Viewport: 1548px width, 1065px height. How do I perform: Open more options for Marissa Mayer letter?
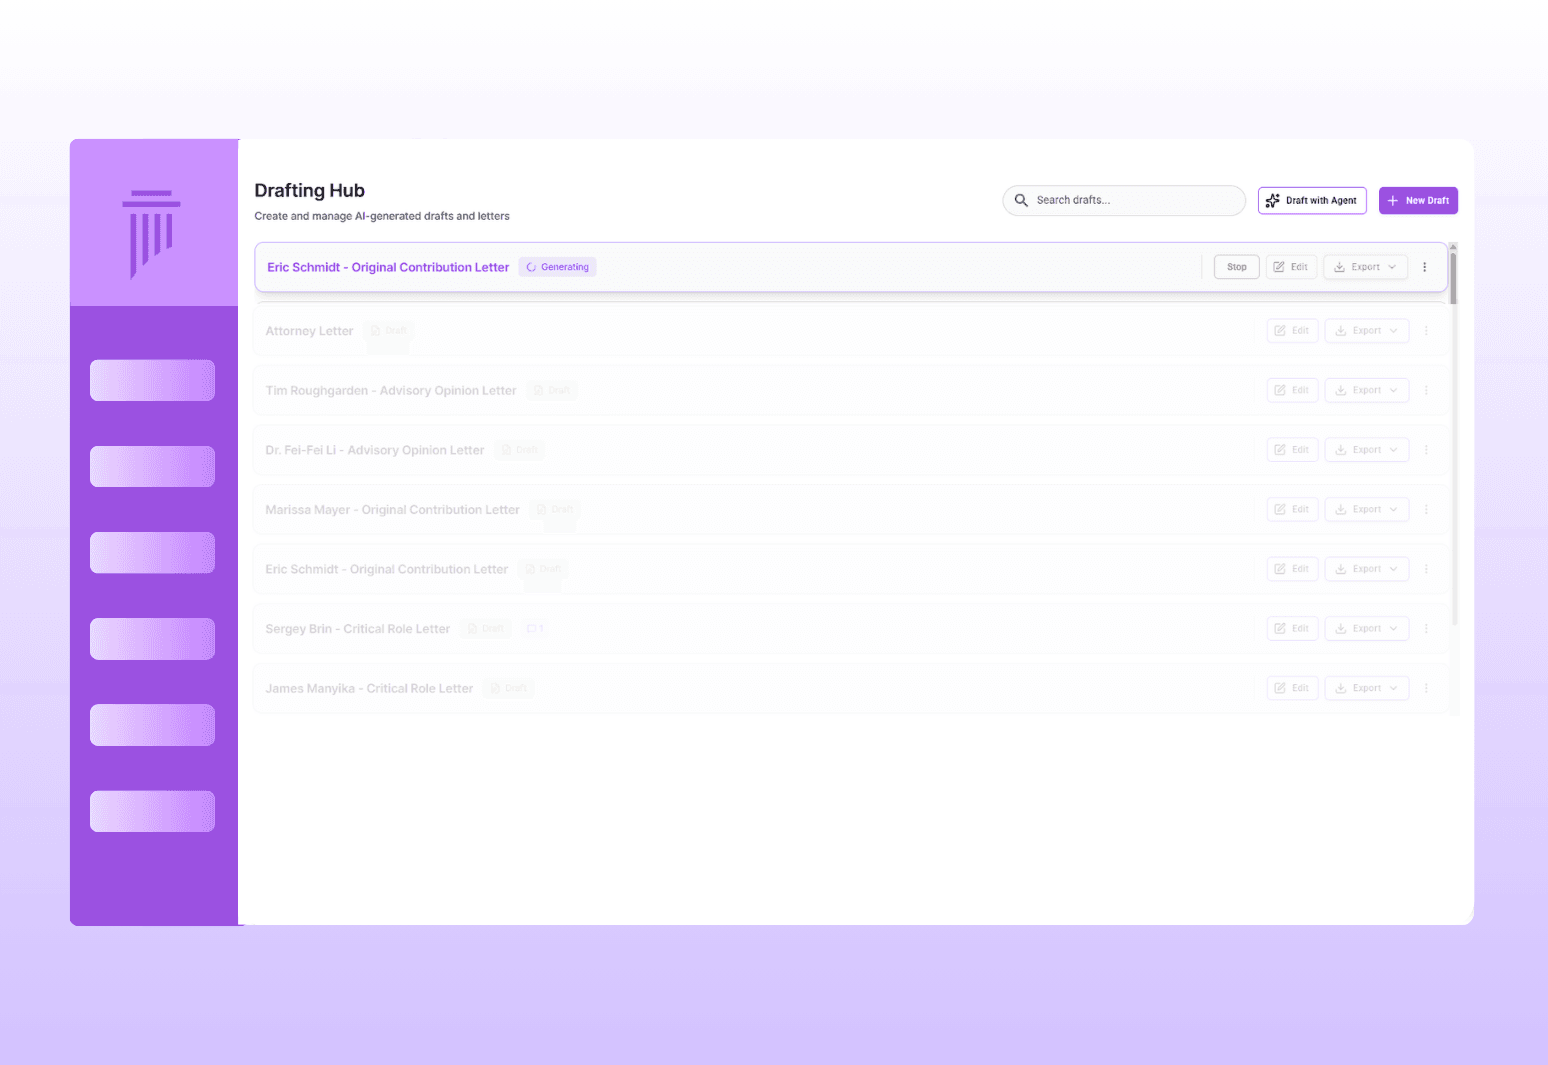point(1426,509)
